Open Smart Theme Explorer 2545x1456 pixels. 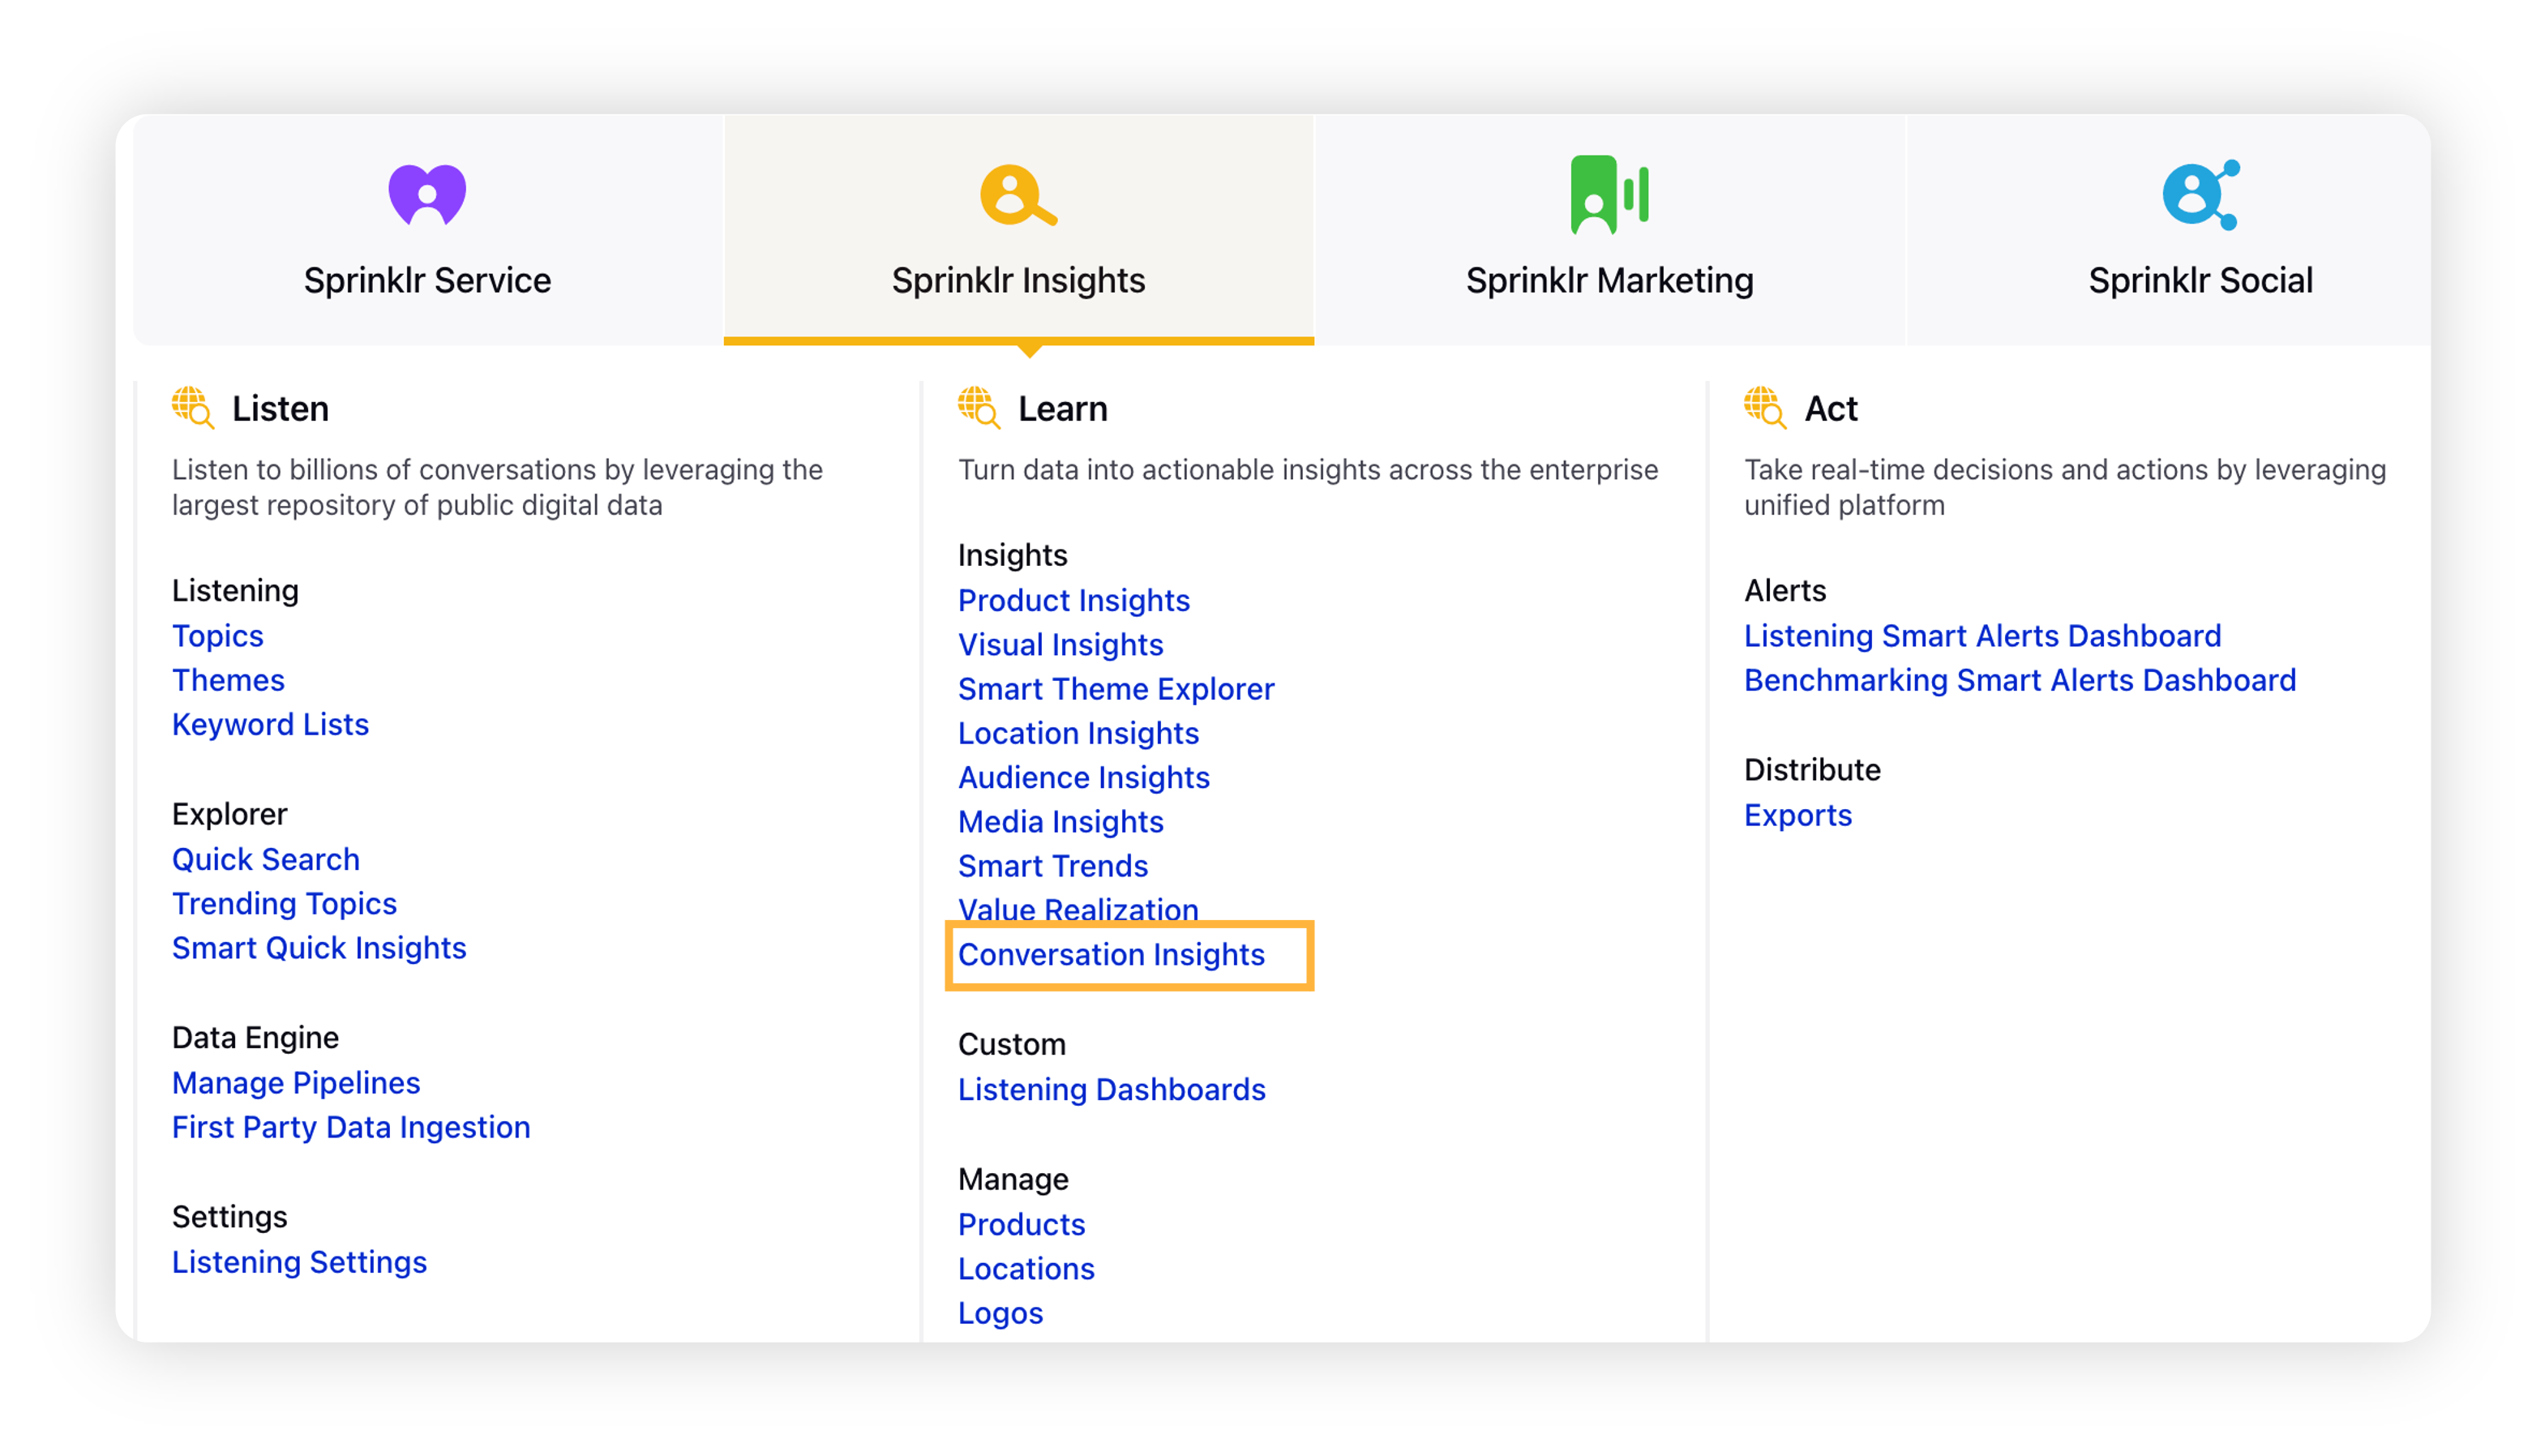coord(1116,689)
